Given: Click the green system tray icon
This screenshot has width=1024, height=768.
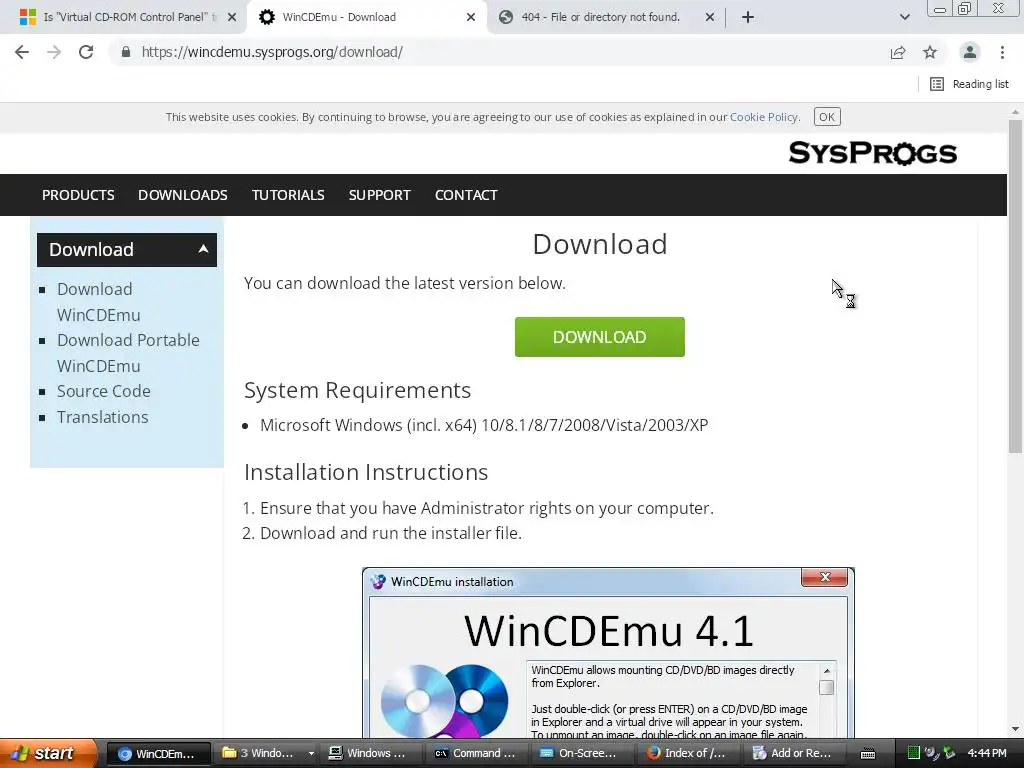Looking at the screenshot, I should point(914,753).
